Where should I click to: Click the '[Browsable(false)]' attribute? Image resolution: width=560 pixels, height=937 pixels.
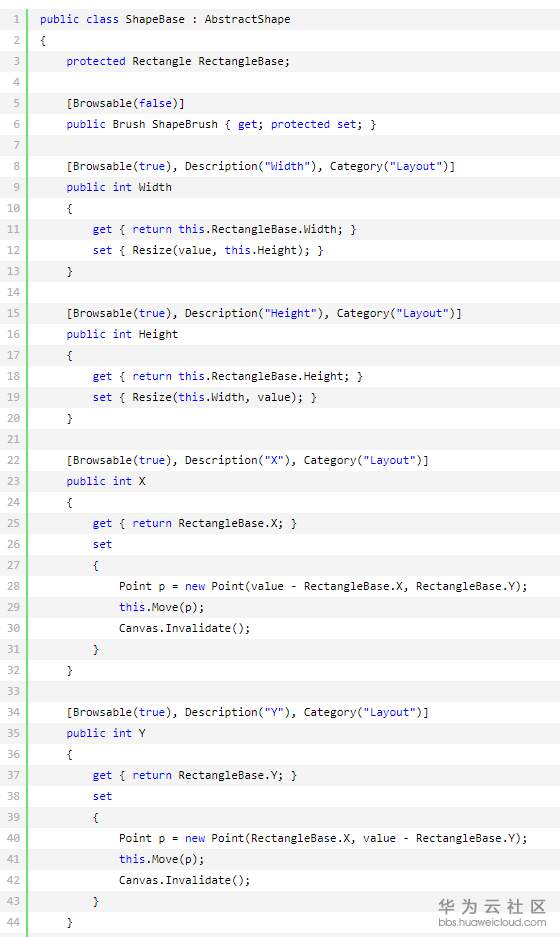pyautogui.click(x=126, y=103)
